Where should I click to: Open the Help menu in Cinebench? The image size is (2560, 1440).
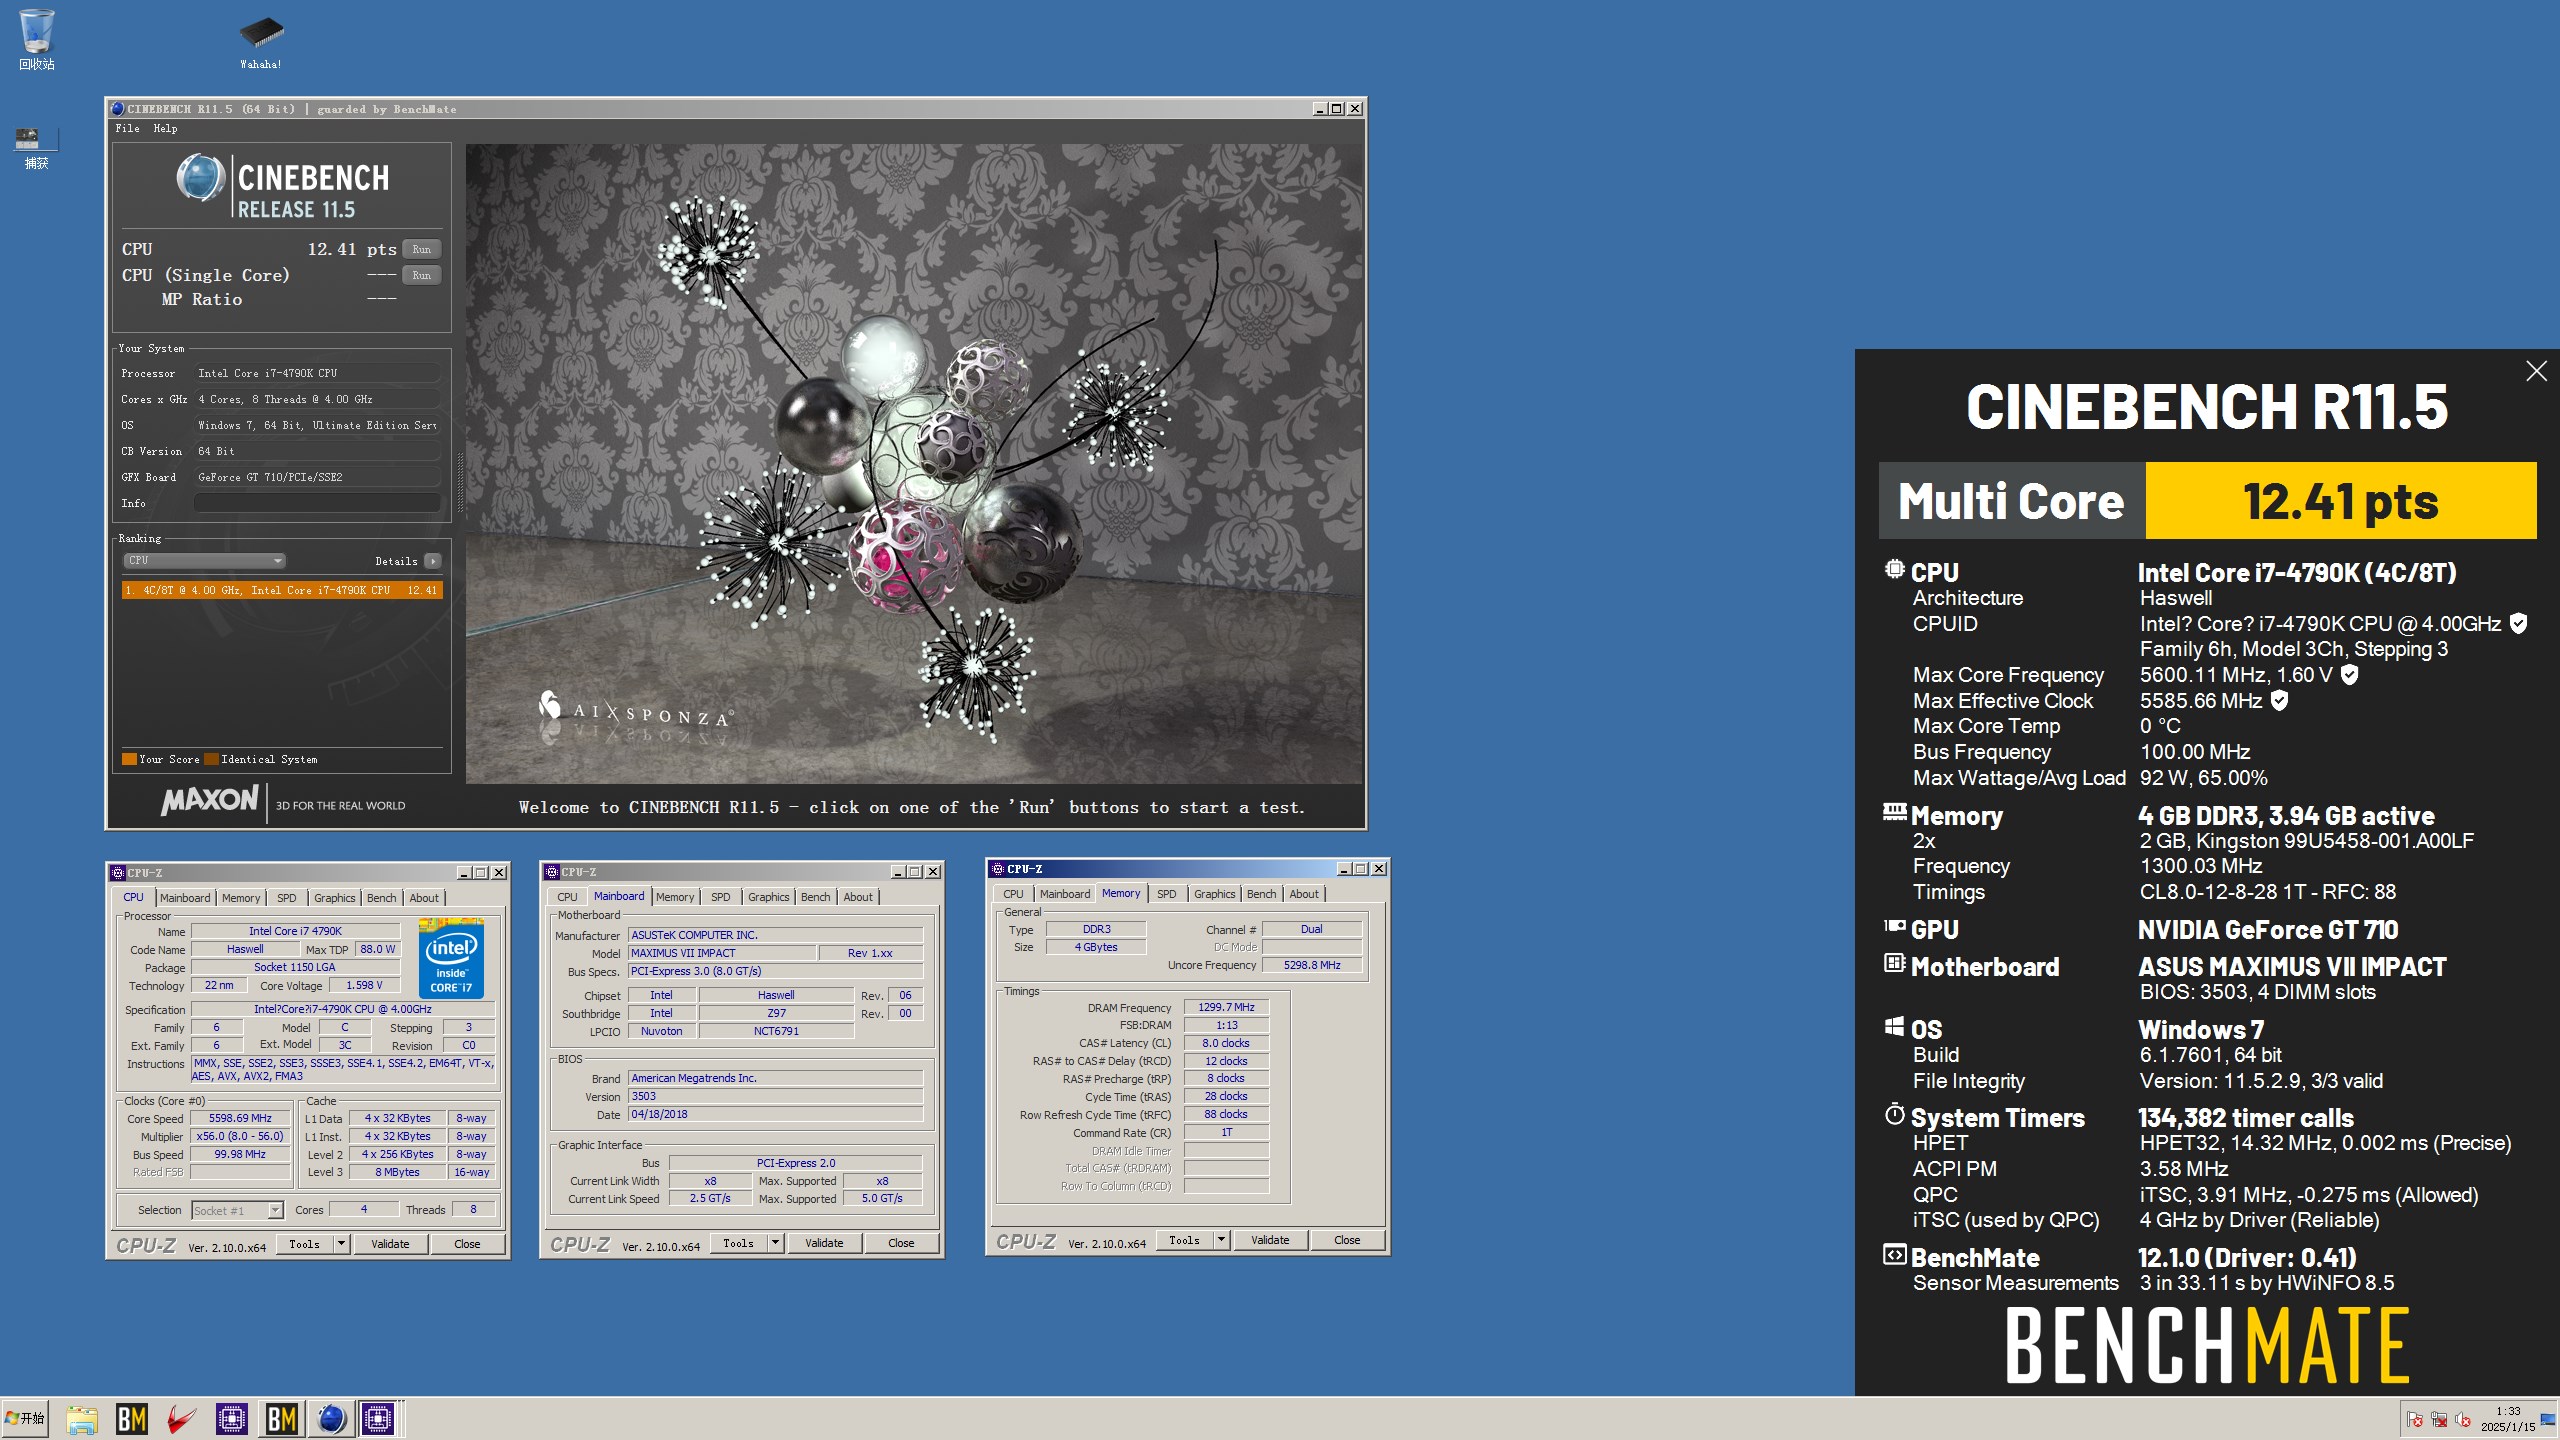[165, 128]
